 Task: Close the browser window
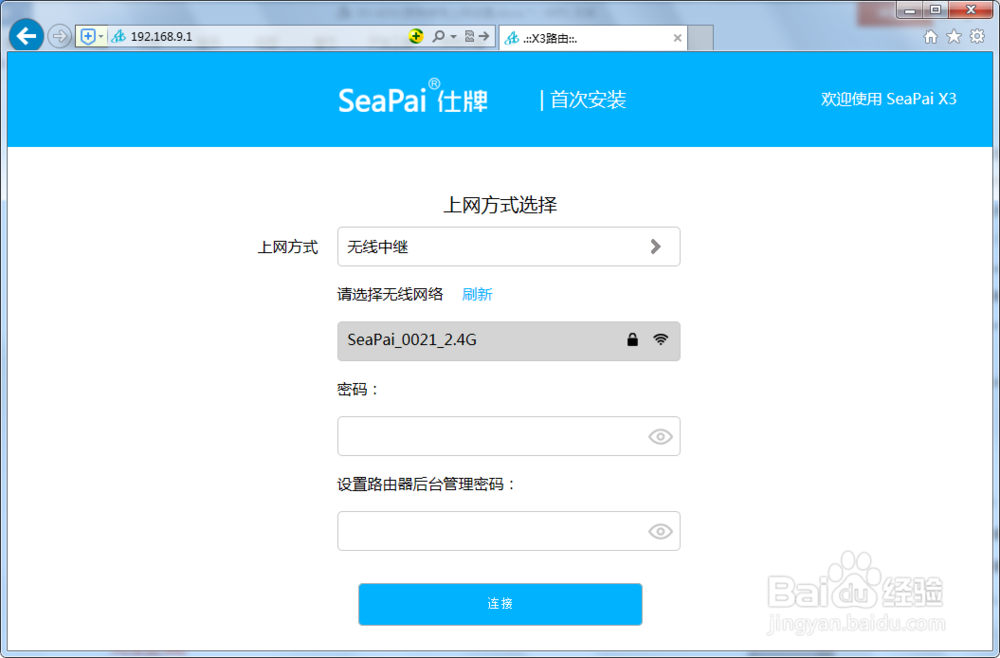pyautogui.click(x=971, y=10)
